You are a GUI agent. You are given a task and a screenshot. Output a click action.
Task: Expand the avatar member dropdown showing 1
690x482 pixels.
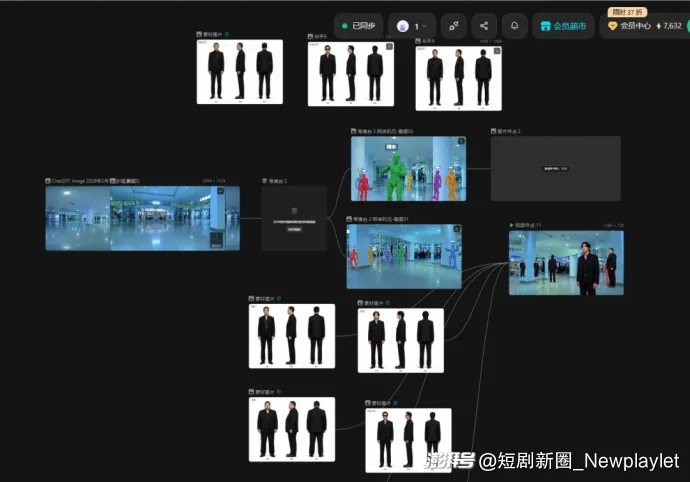click(x=412, y=26)
